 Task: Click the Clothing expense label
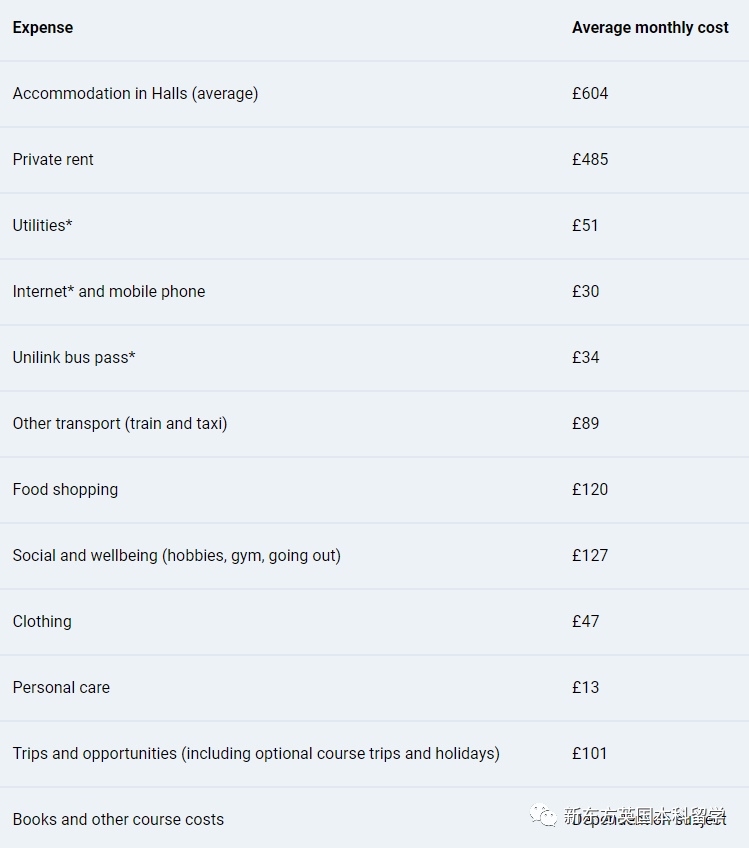[x=42, y=621]
